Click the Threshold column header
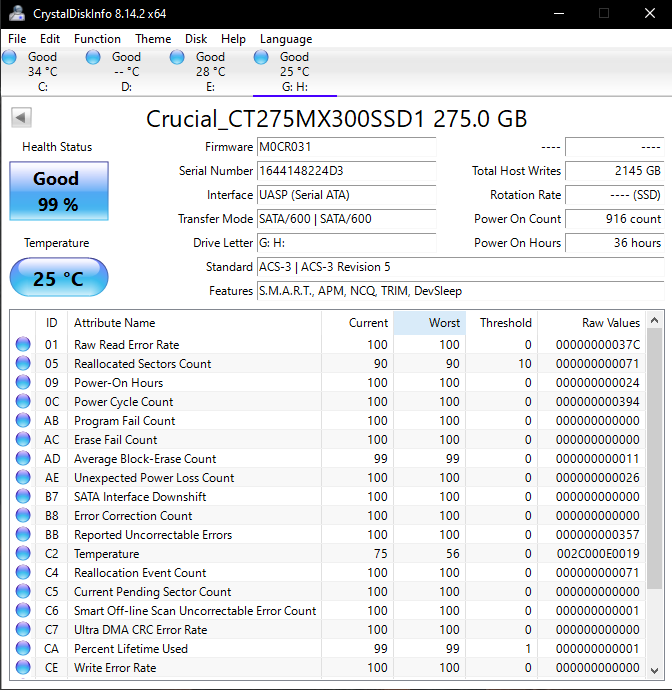The height and width of the screenshot is (690, 672). coord(502,323)
